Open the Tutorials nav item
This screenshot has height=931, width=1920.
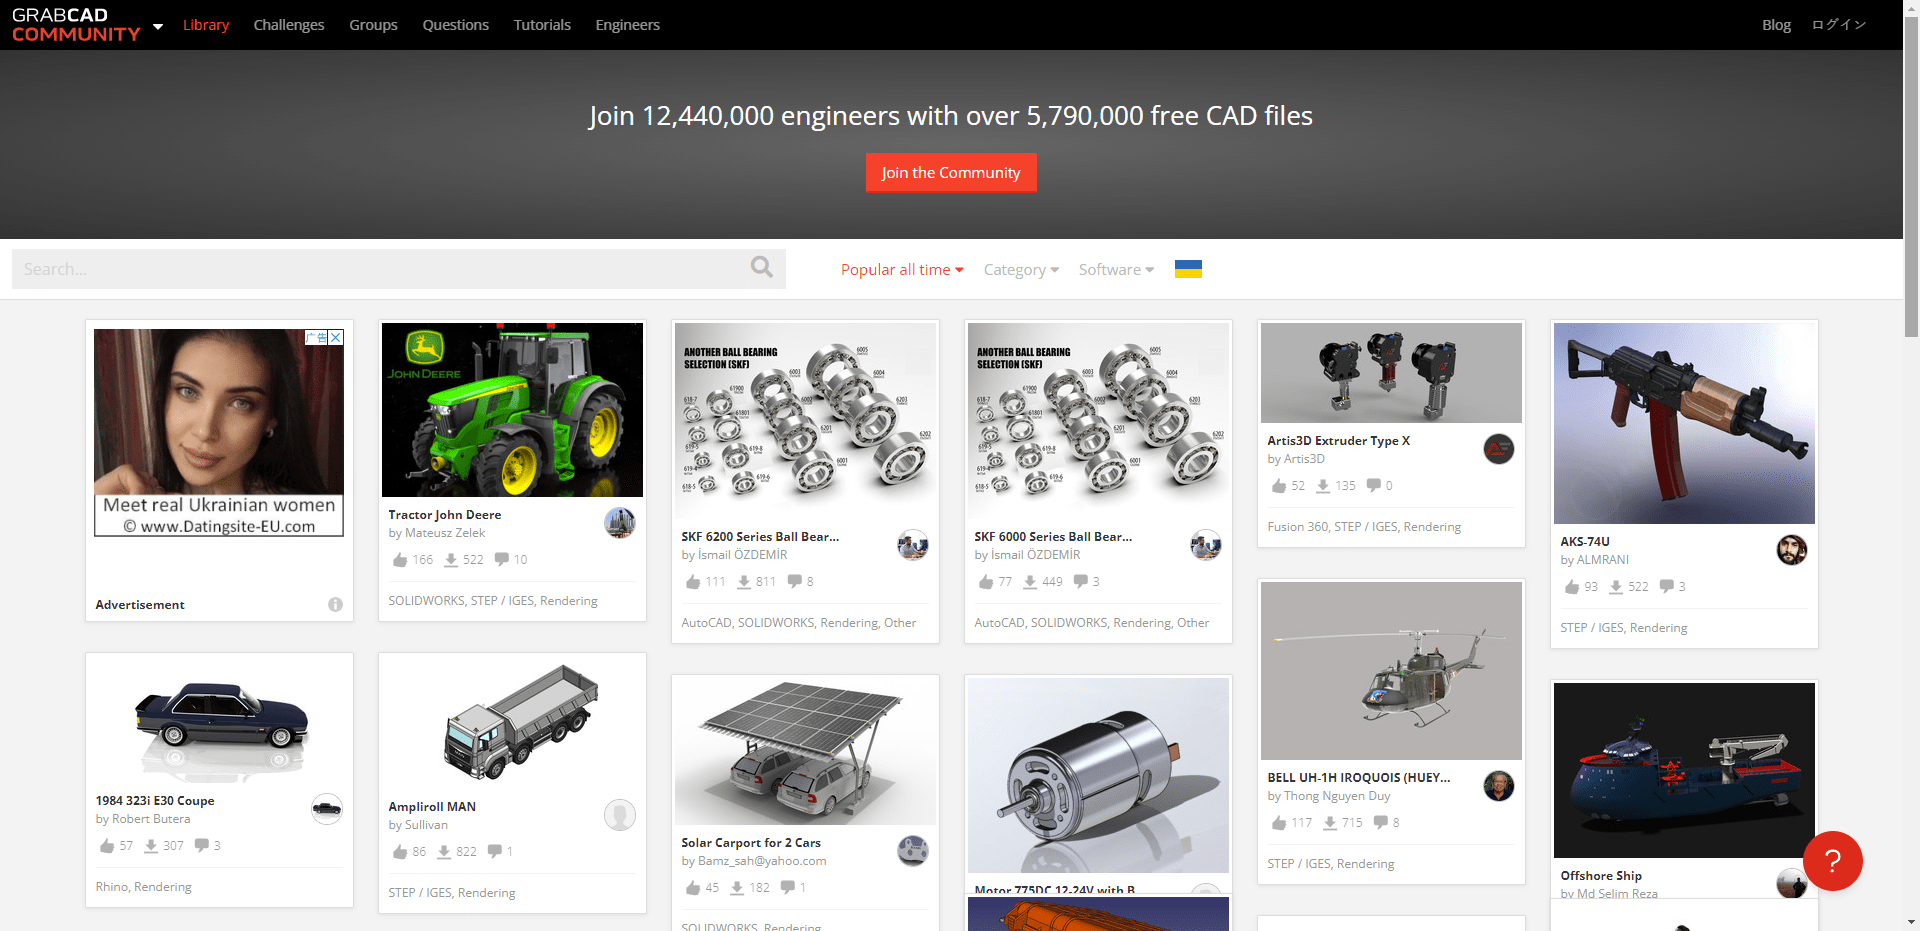point(542,25)
